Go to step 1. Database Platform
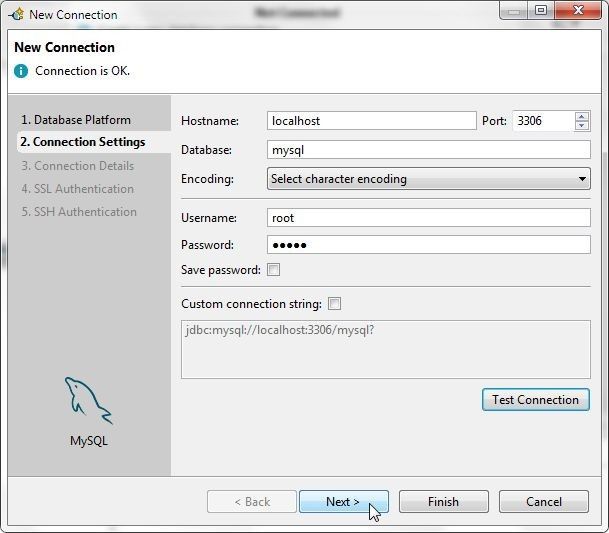Image resolution: width=609 pixels, height=533 pixels. point(76,120)
